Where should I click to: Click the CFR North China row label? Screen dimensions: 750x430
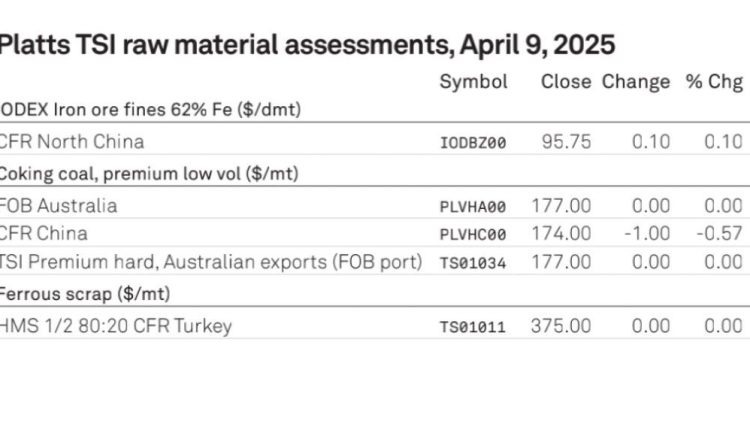tap(72, 142)
